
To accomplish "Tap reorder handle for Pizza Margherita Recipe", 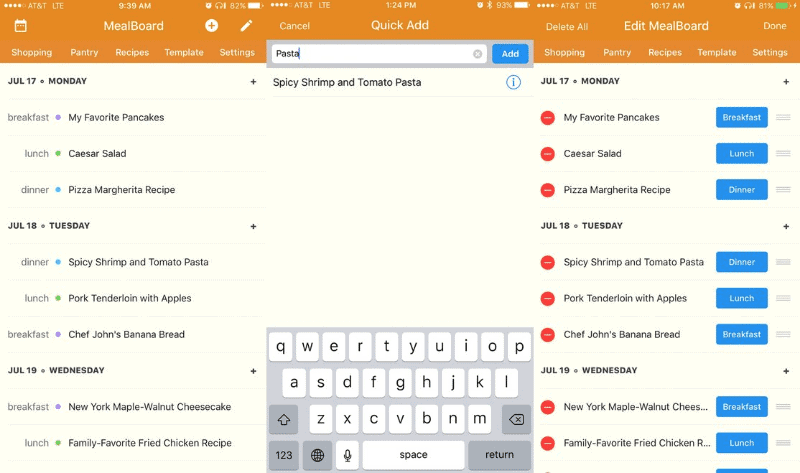I will click(x=783, y=189).
